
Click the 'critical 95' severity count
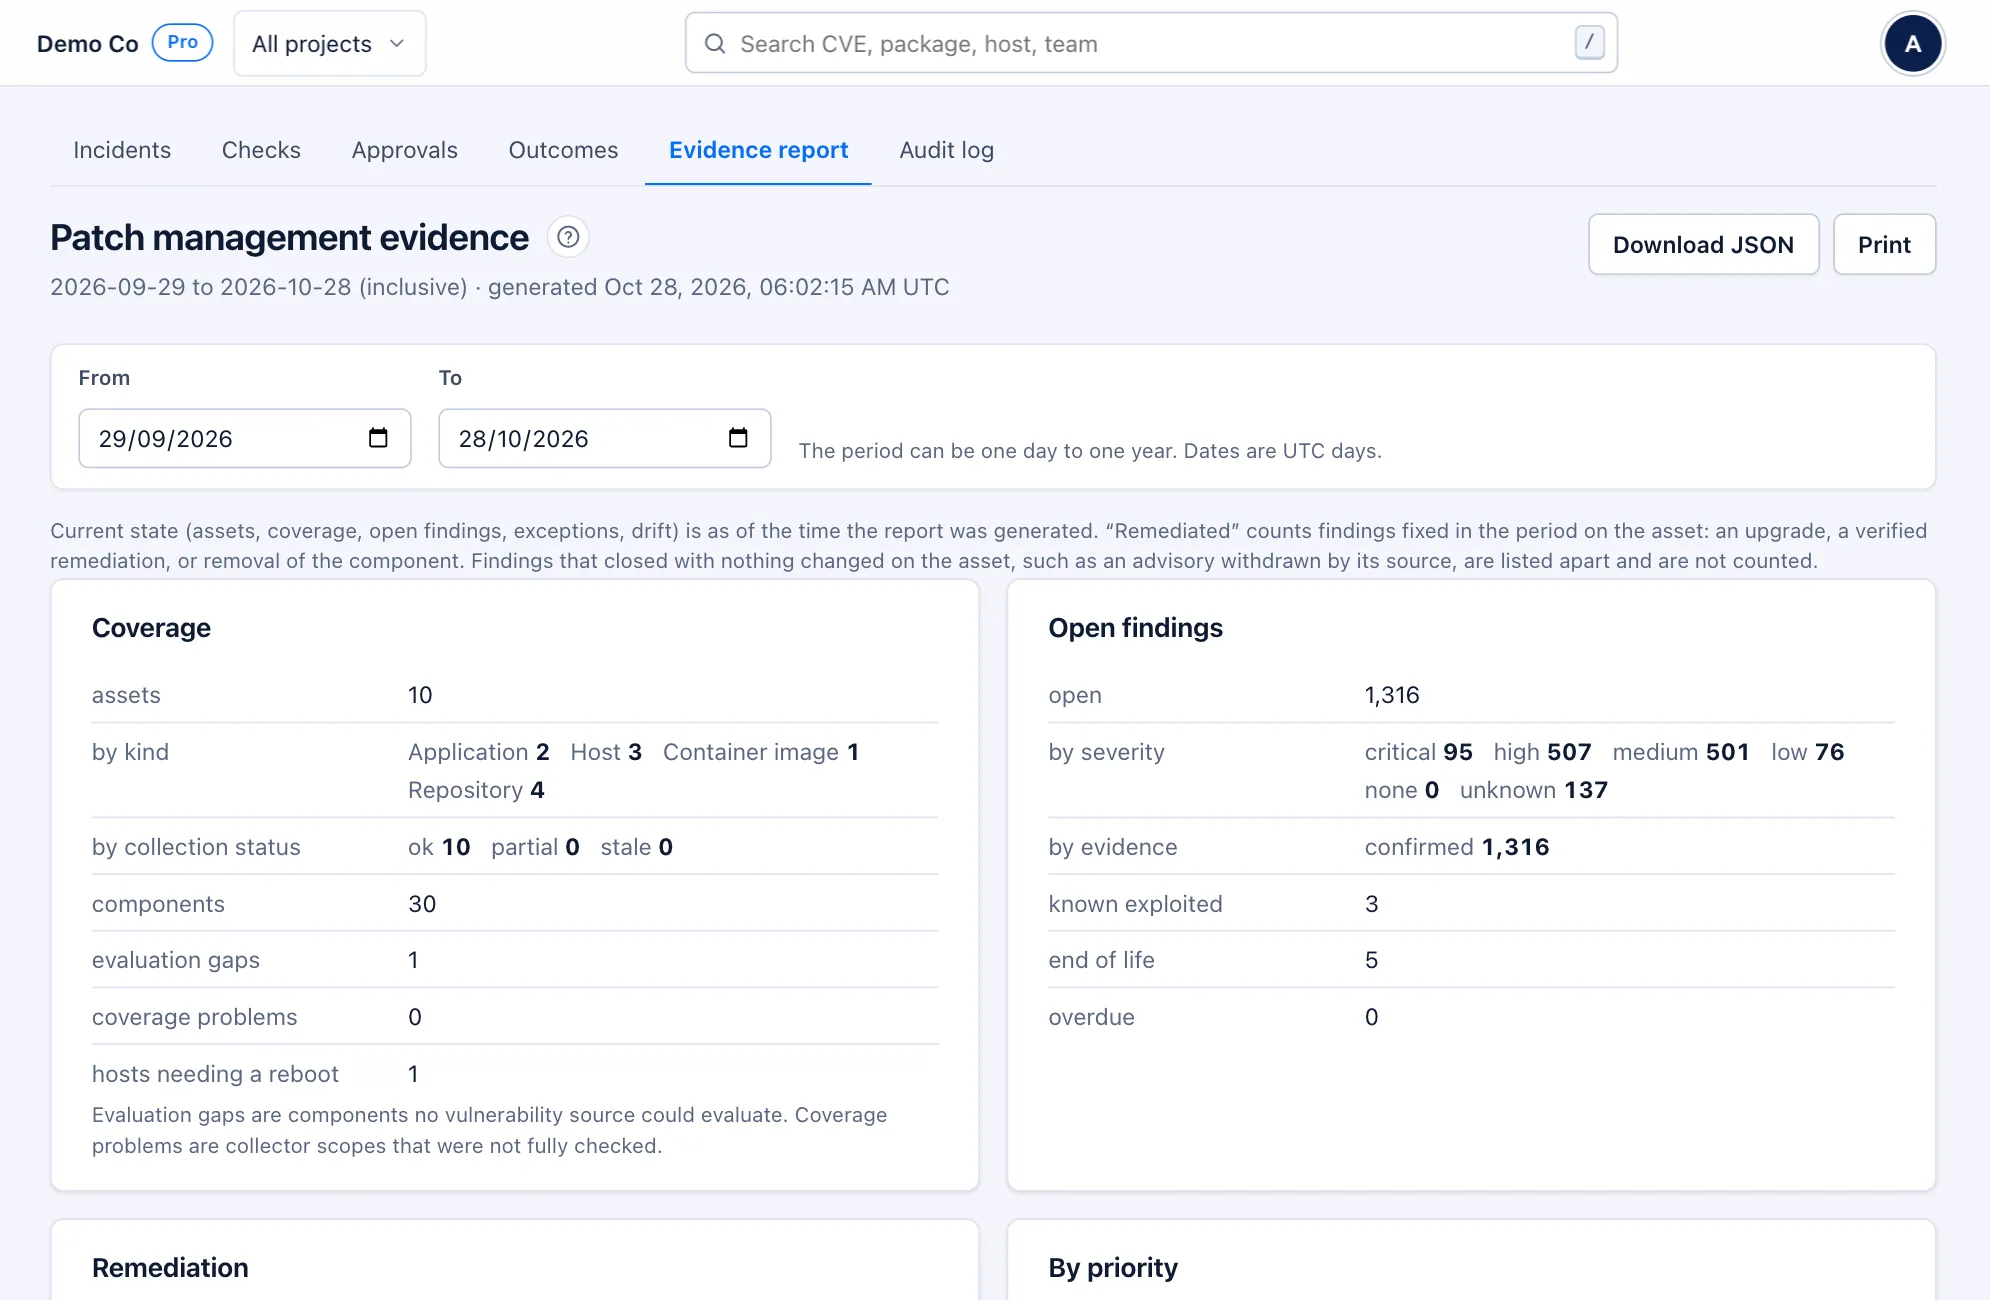1418,752
